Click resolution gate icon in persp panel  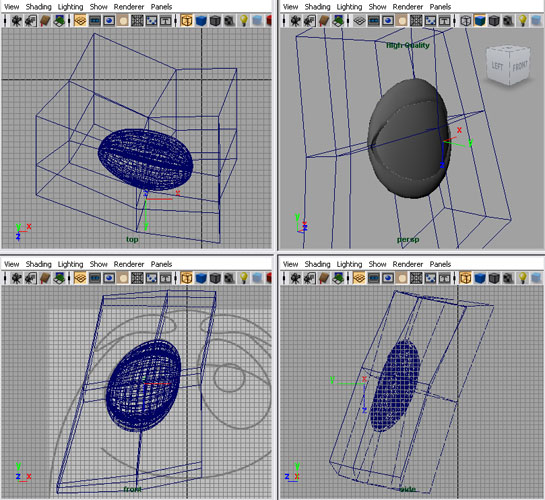click(x=388, y=21)
